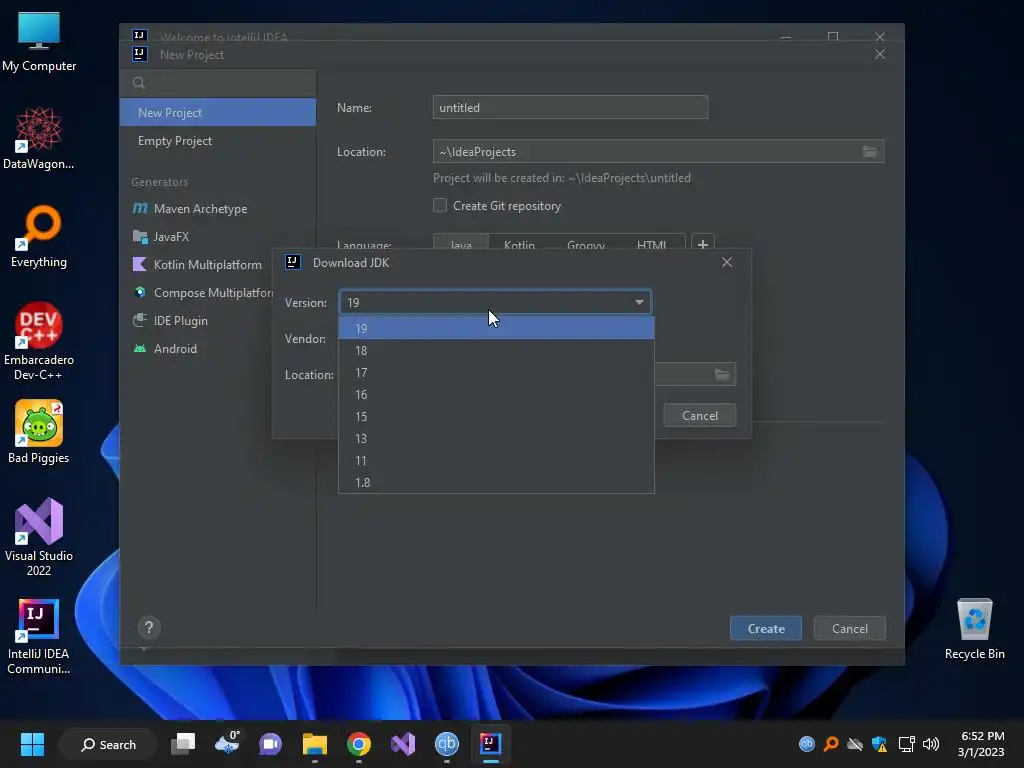Open Windows Start menu
The width and height of the screenshot is (1024, 768).
(32, 744)
